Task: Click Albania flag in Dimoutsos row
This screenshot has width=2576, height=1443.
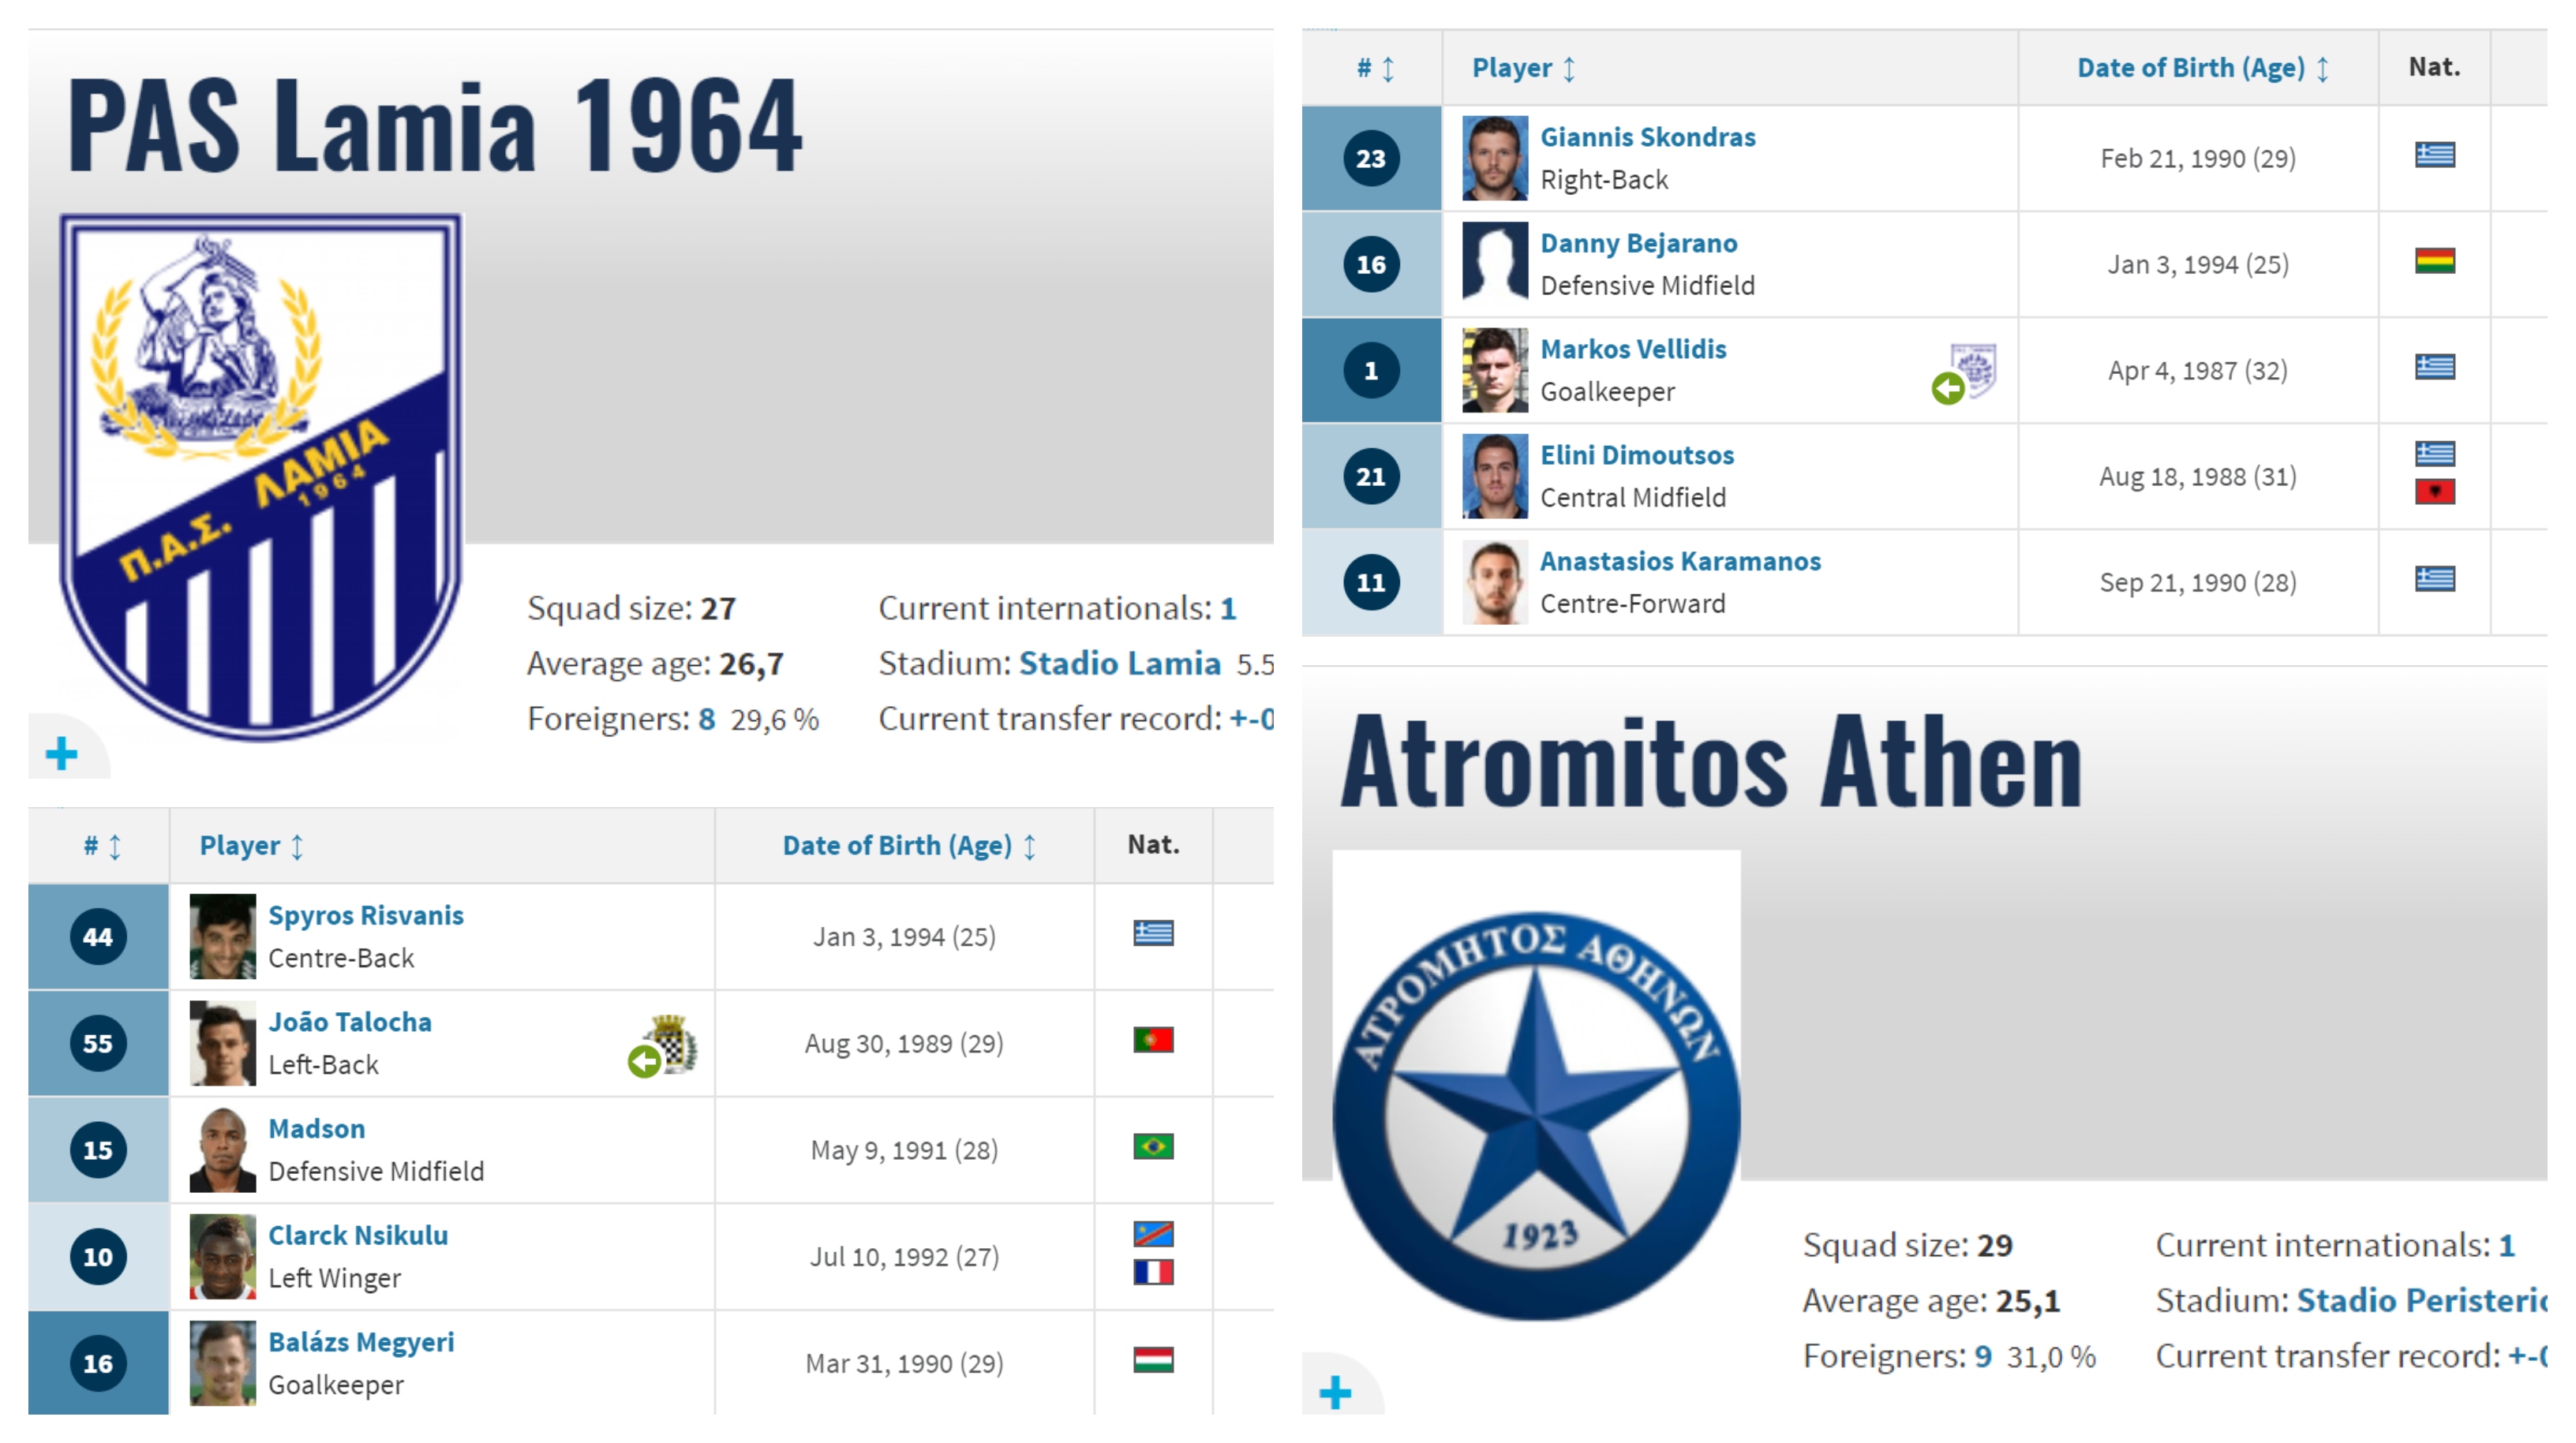Action: (2435, 492)
